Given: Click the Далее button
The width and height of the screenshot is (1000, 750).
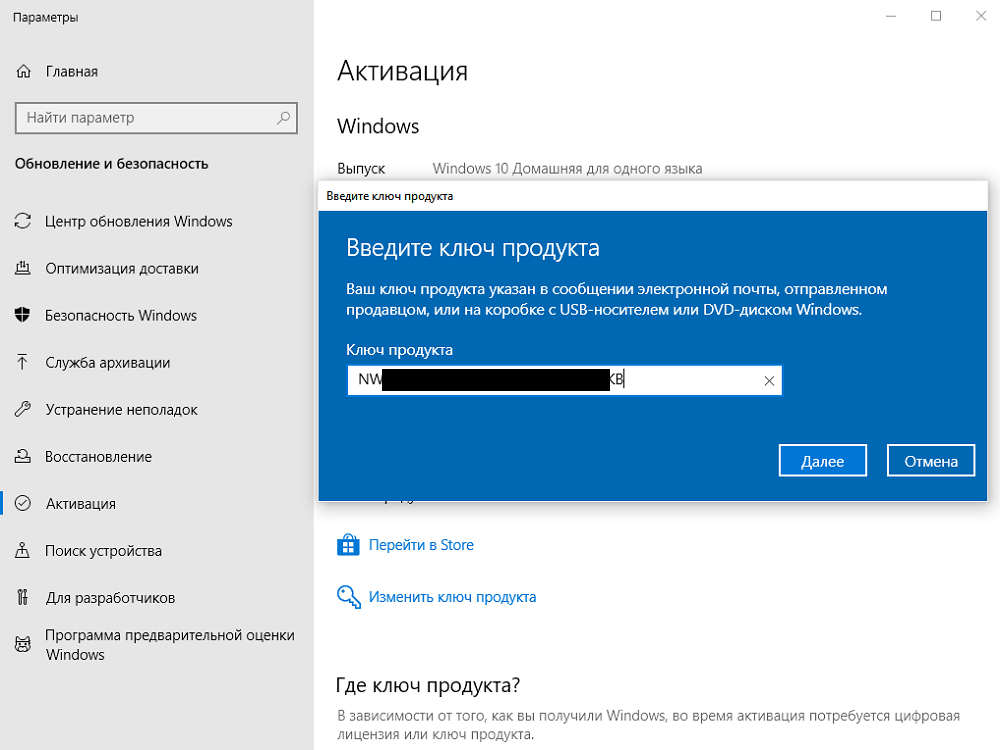Looking at the screenshot, I should click(x=823, y=460).
